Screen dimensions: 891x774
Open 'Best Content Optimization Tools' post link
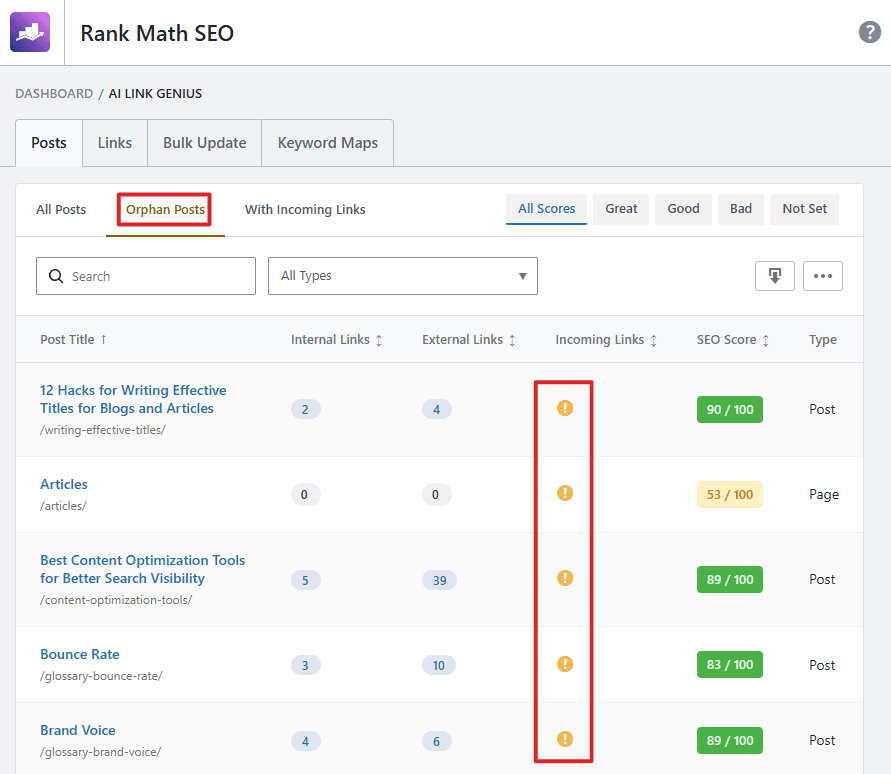142,569
